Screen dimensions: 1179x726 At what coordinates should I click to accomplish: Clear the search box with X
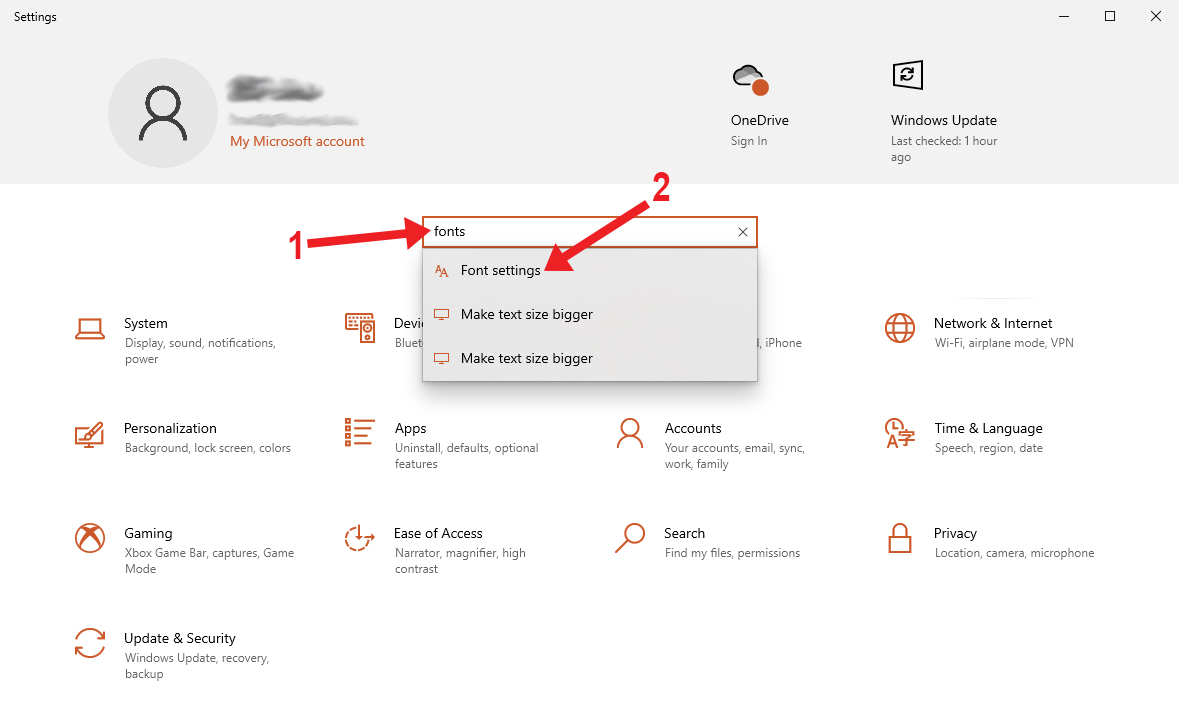coord(743,232)
